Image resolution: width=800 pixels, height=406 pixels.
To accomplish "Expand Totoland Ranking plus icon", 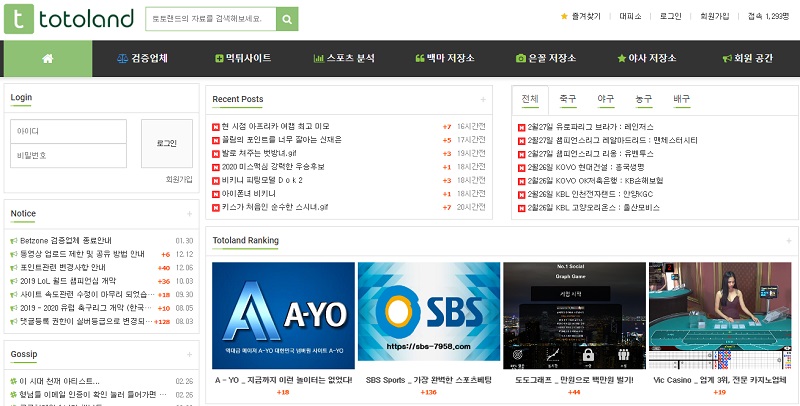I will tap(788, 241).
